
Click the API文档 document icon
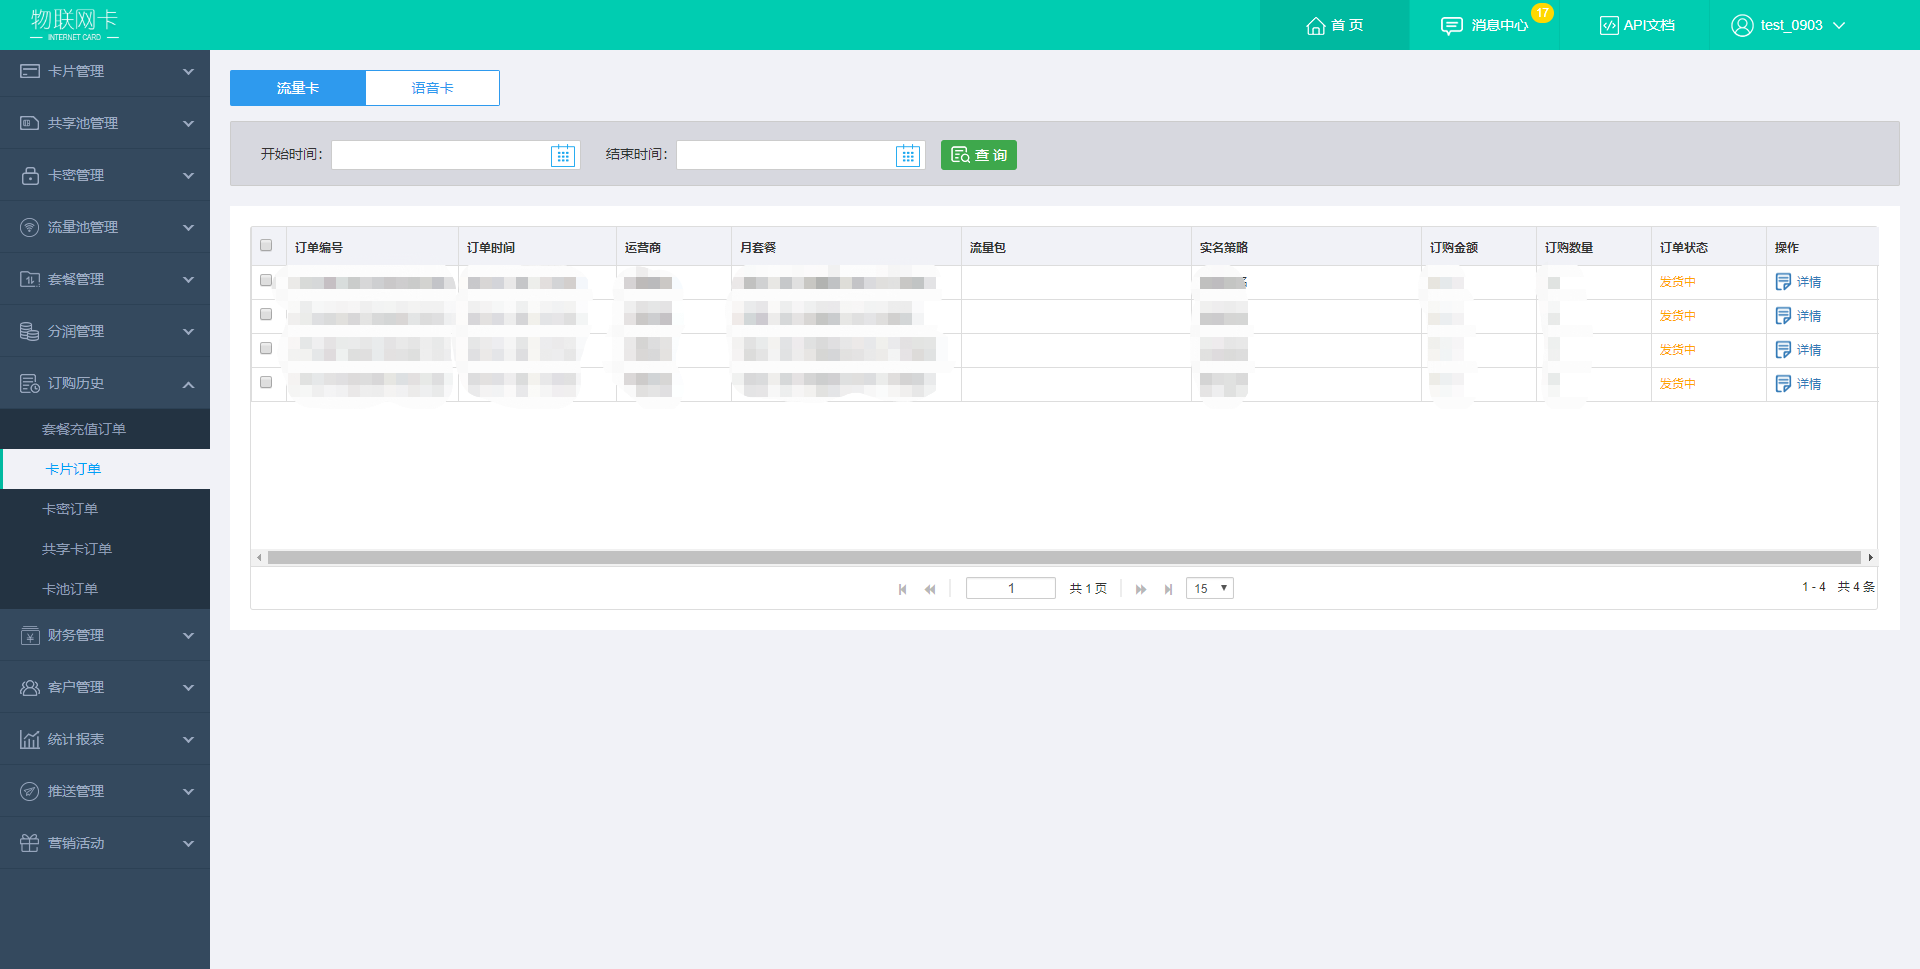coord(1609,26)
